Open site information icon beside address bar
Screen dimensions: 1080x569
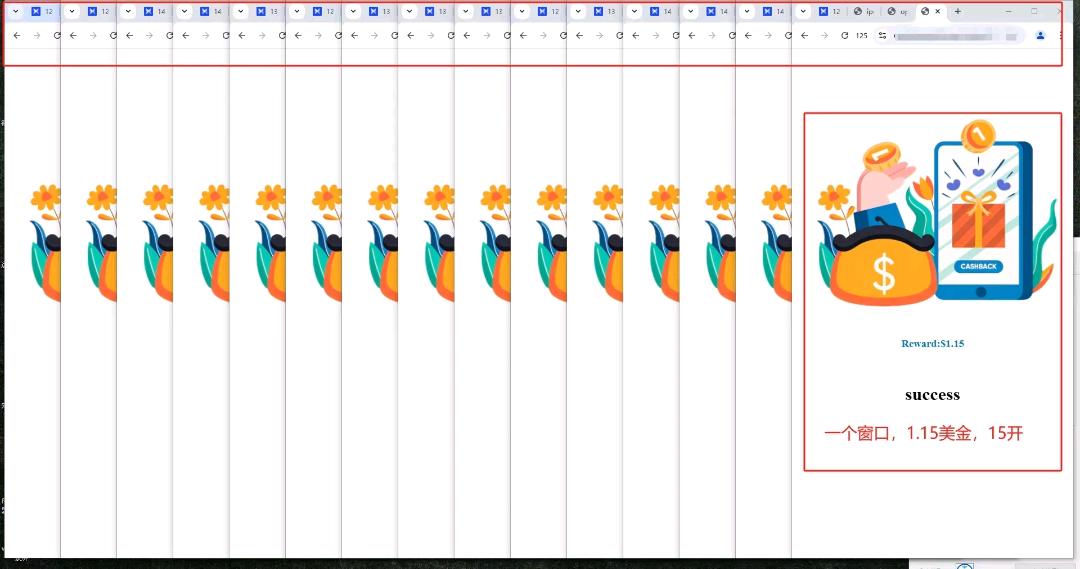[x=883, y=35]
